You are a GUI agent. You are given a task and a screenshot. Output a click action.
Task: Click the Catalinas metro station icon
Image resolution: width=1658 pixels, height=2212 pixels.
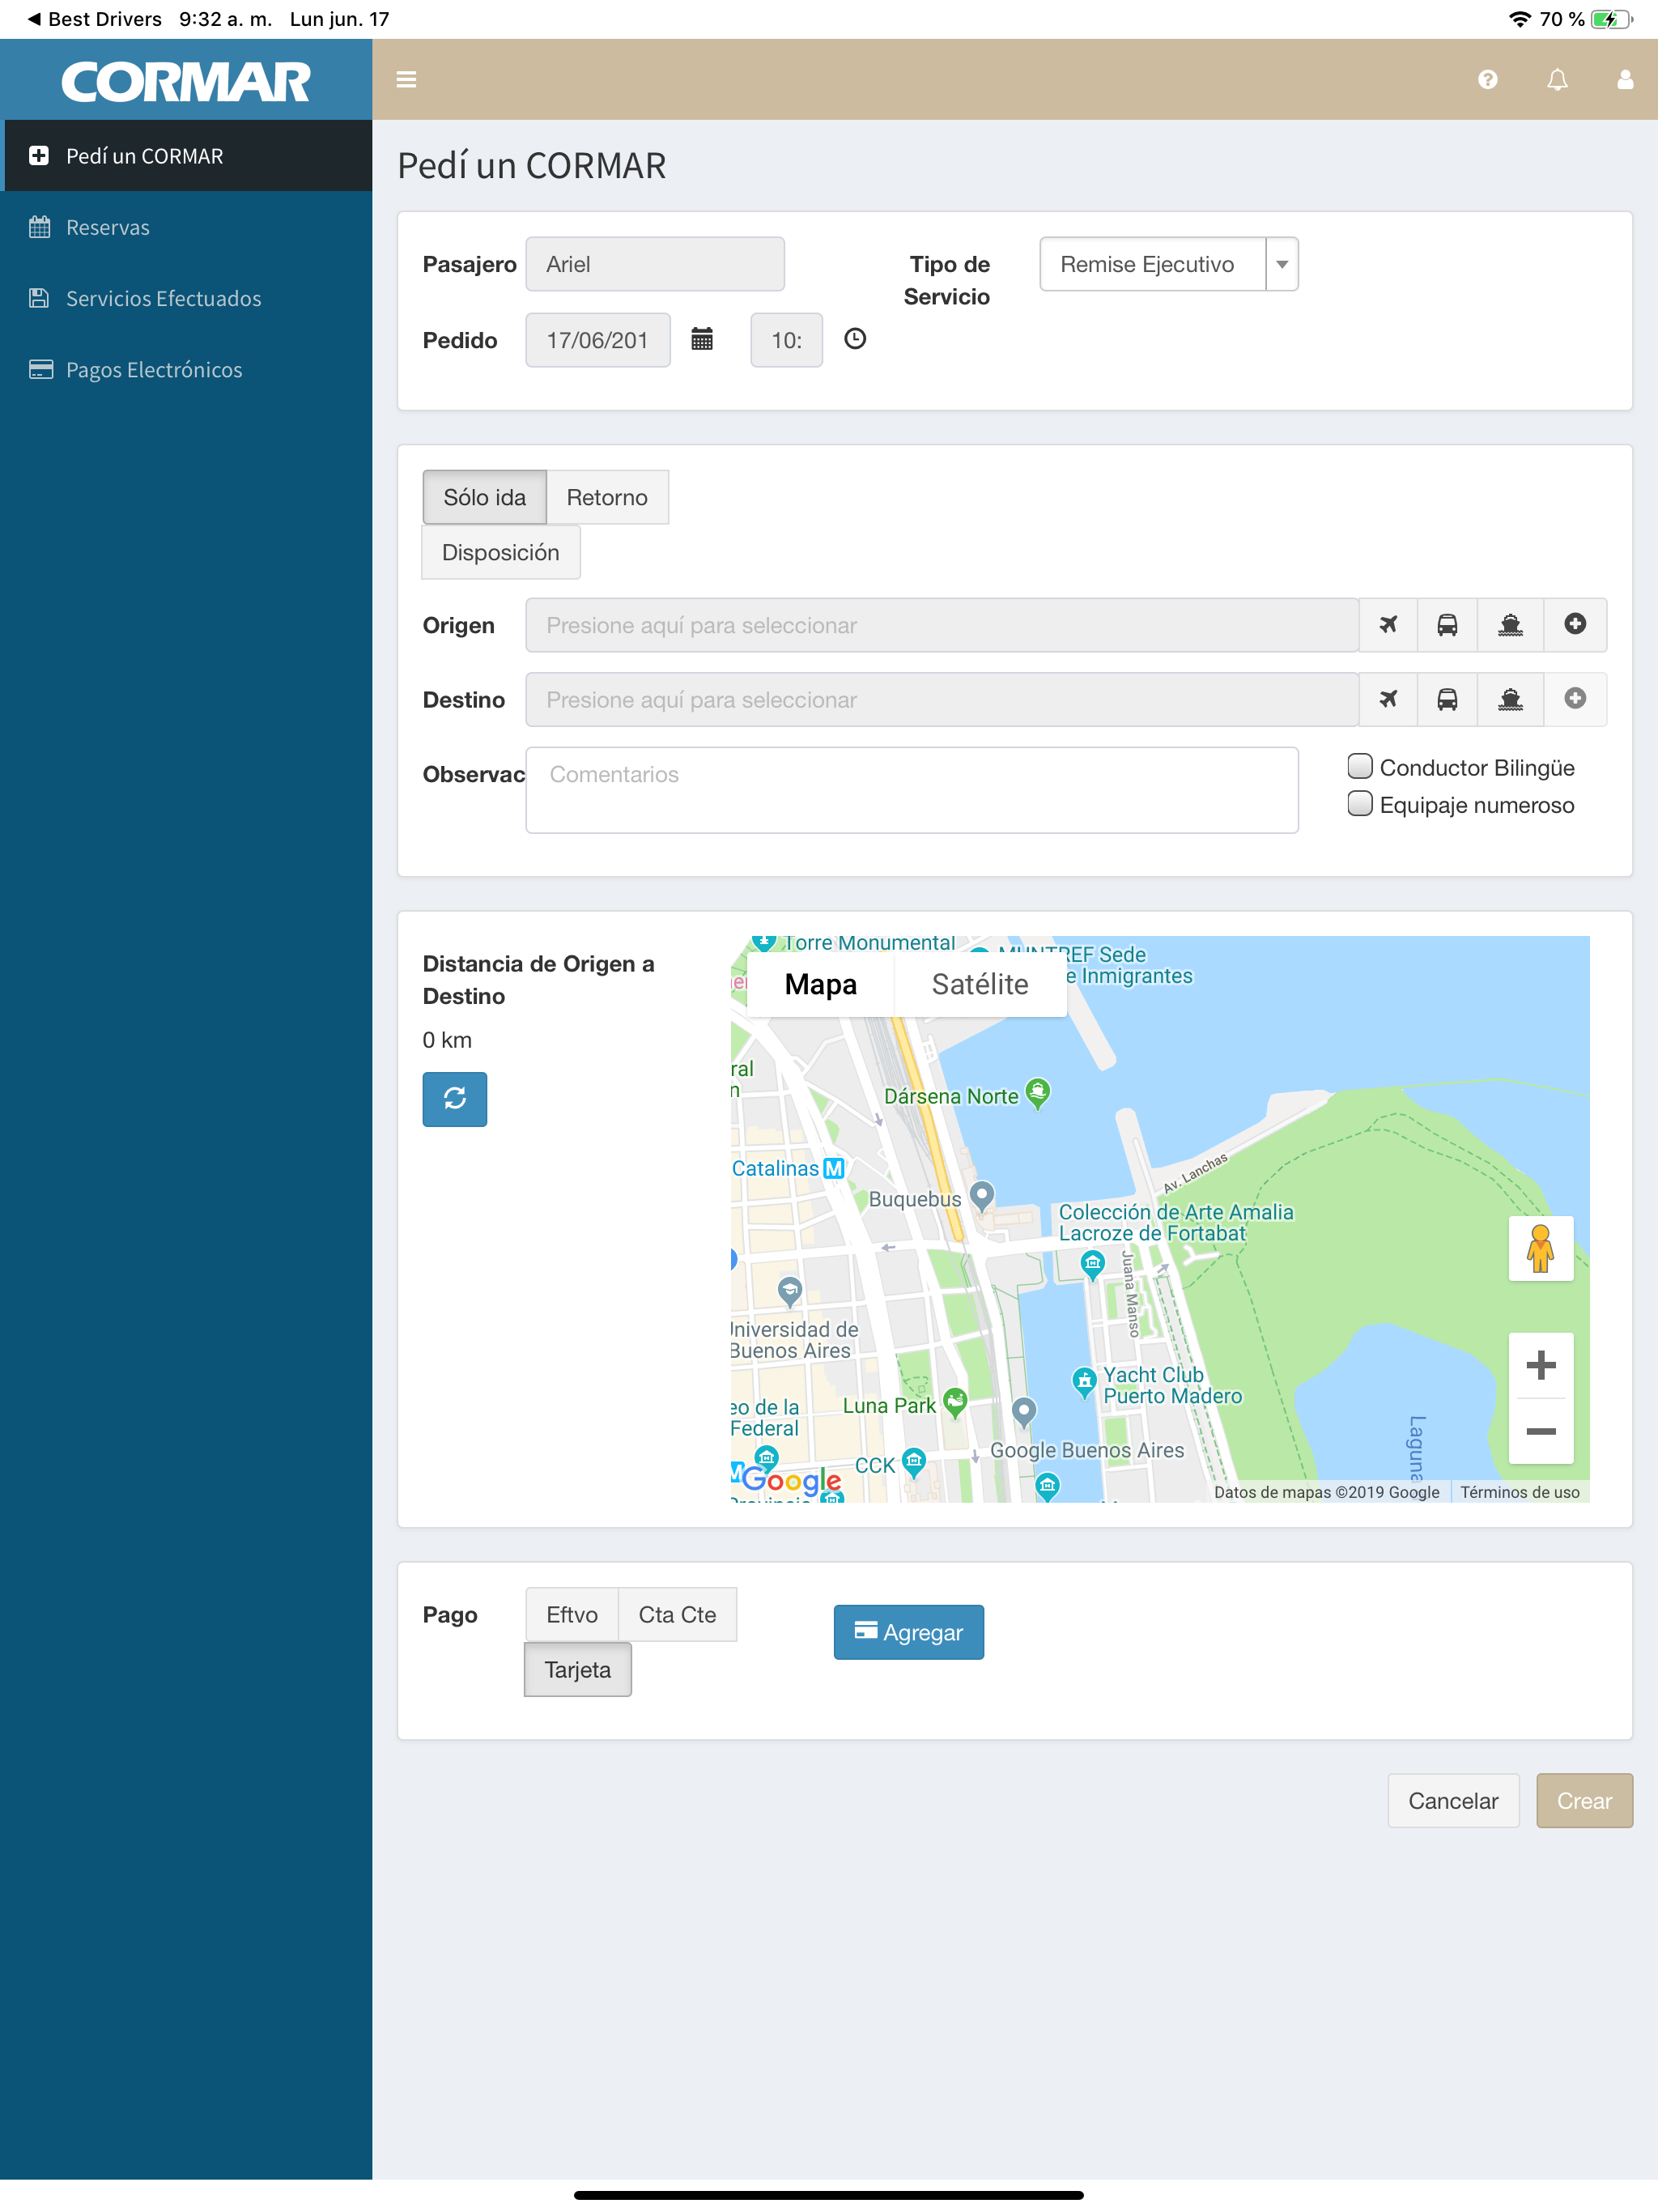click(833, 1168)
